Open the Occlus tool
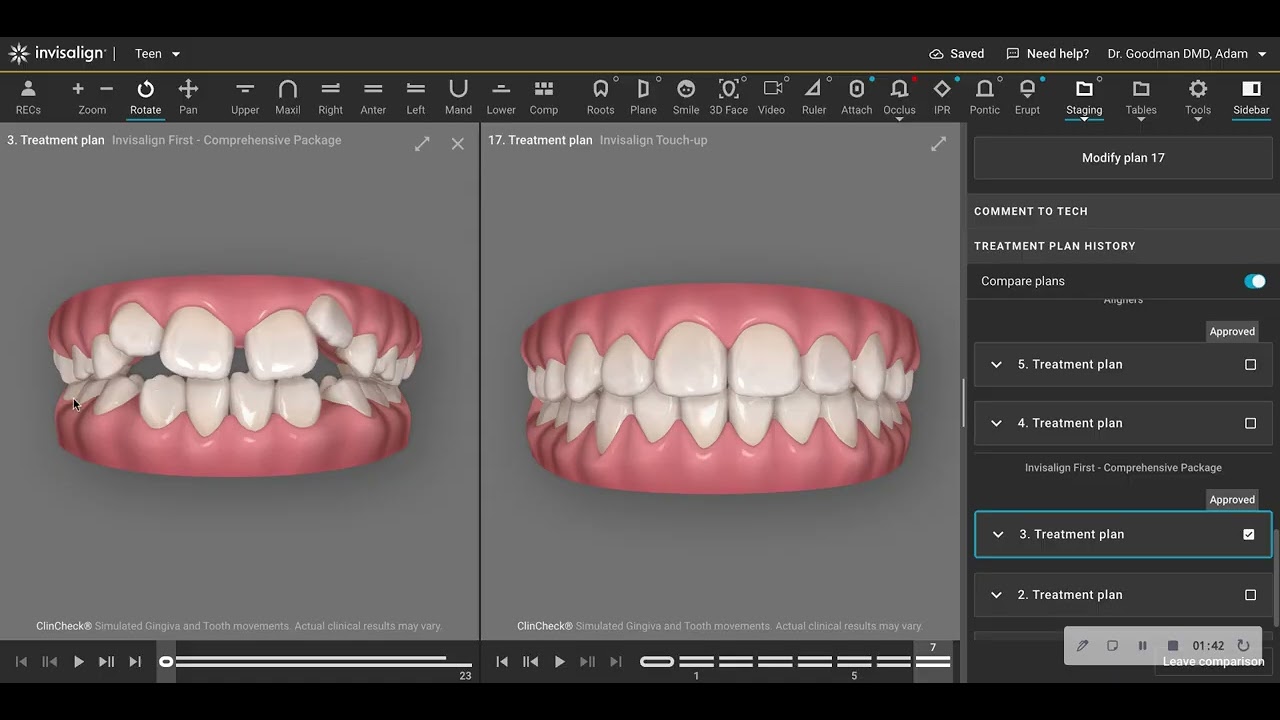The height and width of the screenshot is (720, 1280). [899, 97]
